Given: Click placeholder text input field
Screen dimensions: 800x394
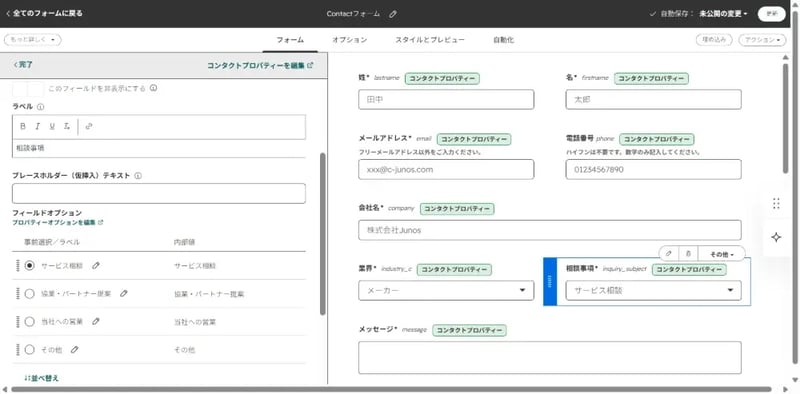Looking at the screenshot, I should (x=159, y=193).
